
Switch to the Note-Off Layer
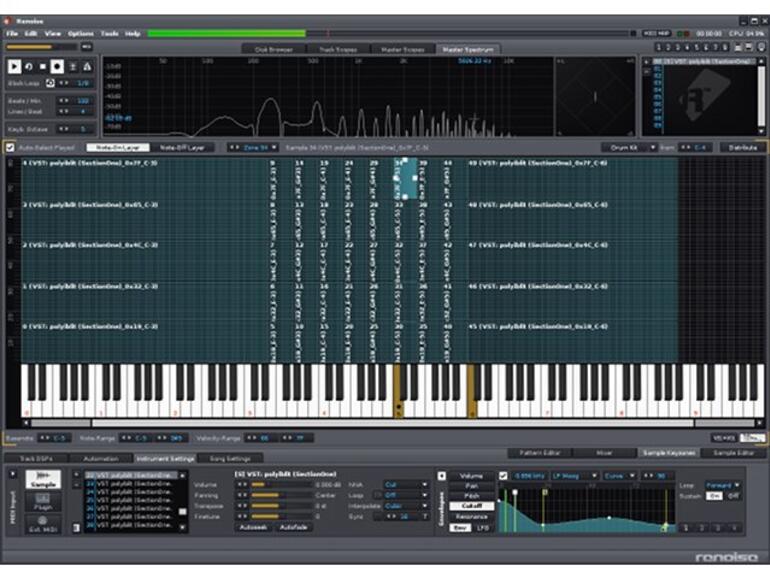pos(181,147)
